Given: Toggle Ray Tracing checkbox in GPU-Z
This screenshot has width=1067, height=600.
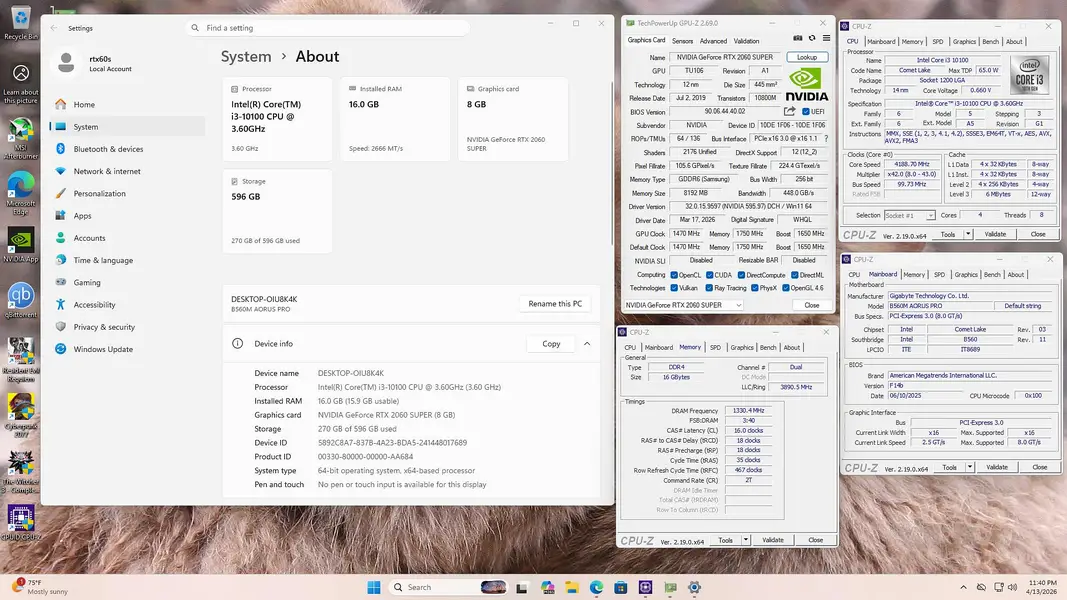Looking at the screenshot, I should click(710, 288).
